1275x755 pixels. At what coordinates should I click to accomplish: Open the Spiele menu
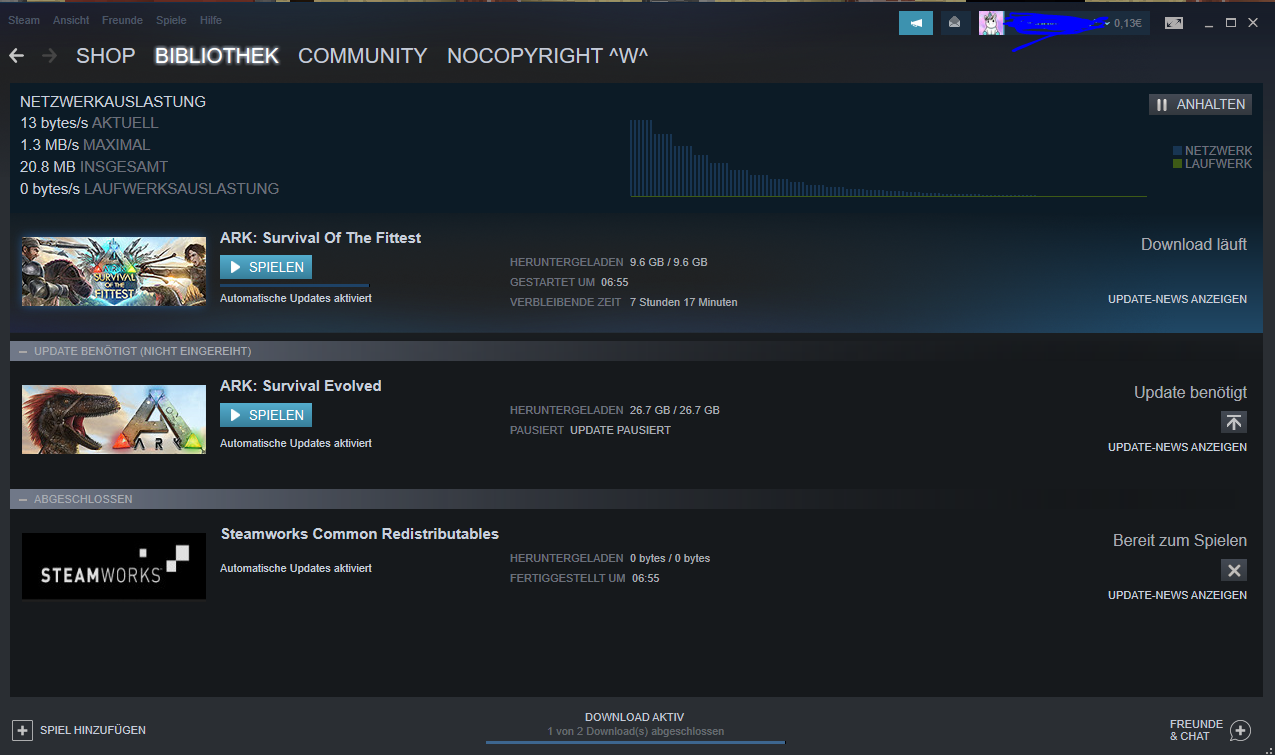(171, 20)
